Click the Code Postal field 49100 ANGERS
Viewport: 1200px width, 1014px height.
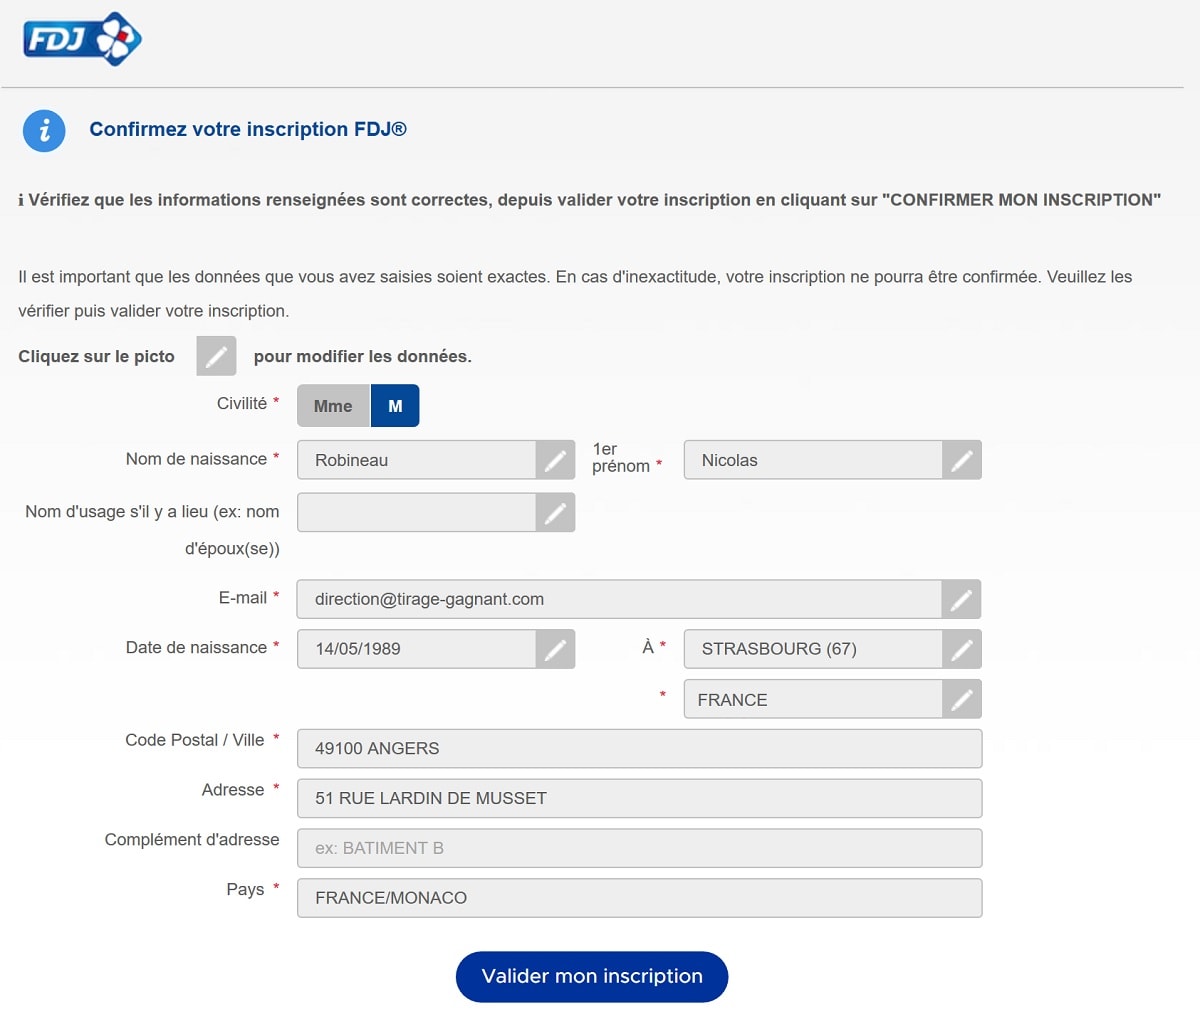[640, 749]
